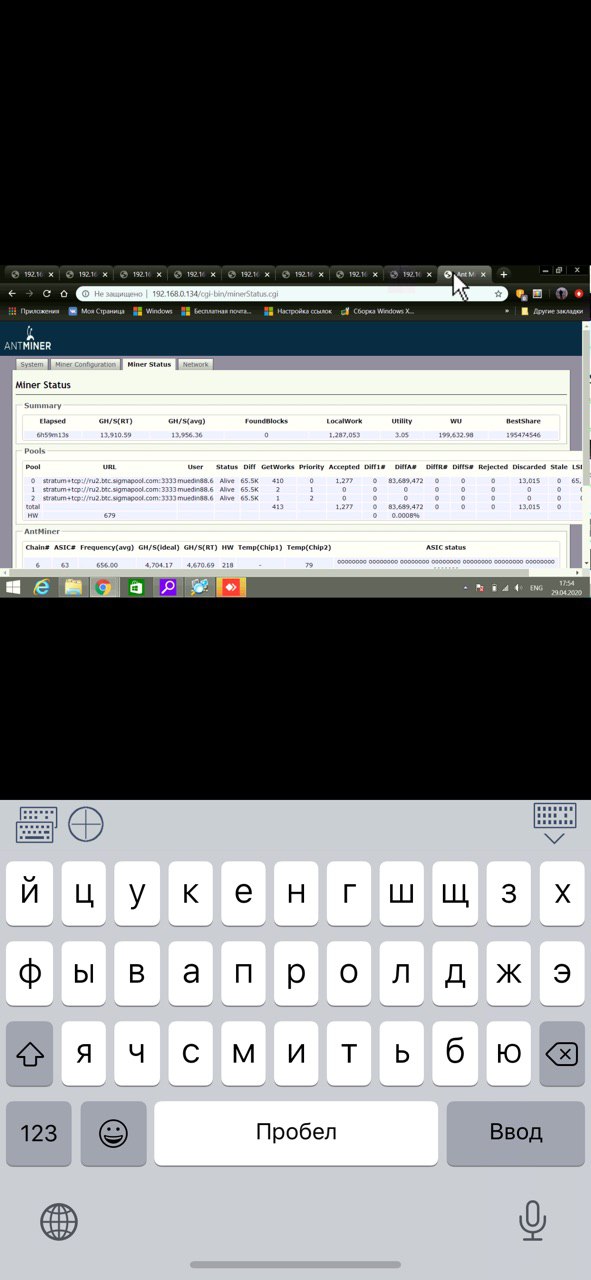Viewport: 591px width, 1280px height.
Task: Open the taskbar clock showing 17:54
Action: coord(566,588)
